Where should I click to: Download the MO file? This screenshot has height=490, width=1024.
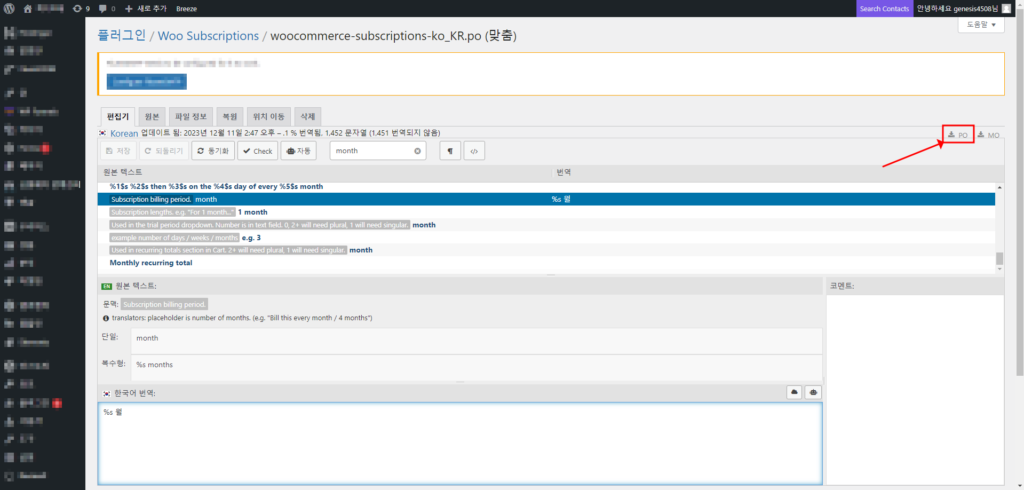click(988, 135)
